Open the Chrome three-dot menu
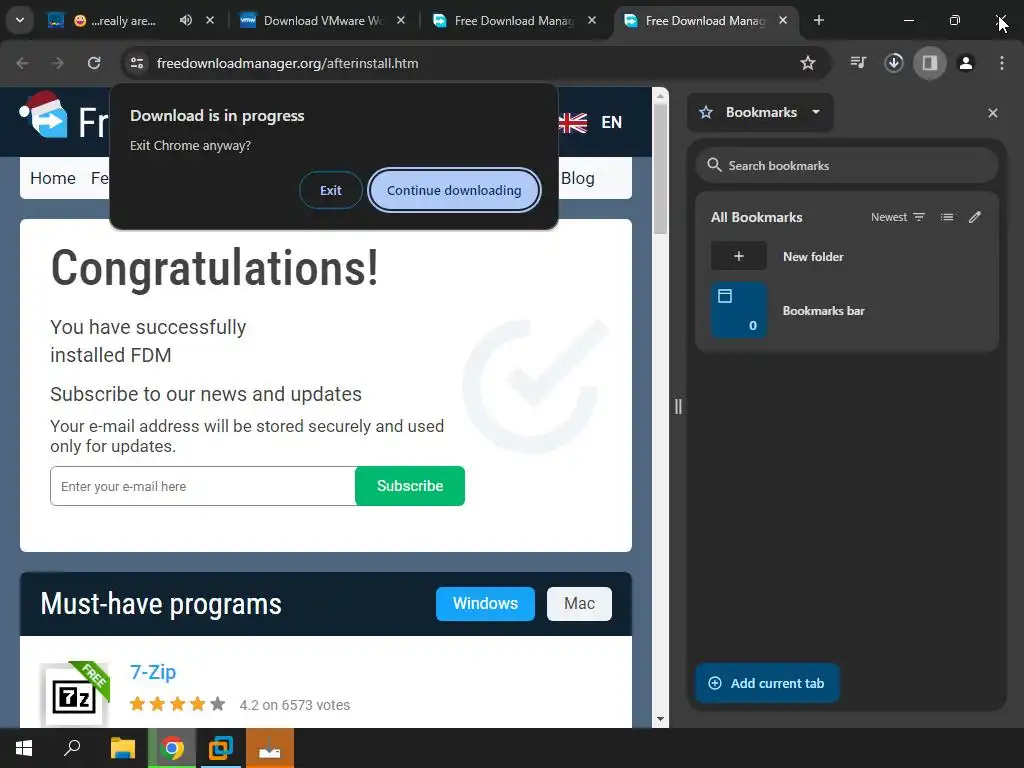 click(x=1002, y=63)
